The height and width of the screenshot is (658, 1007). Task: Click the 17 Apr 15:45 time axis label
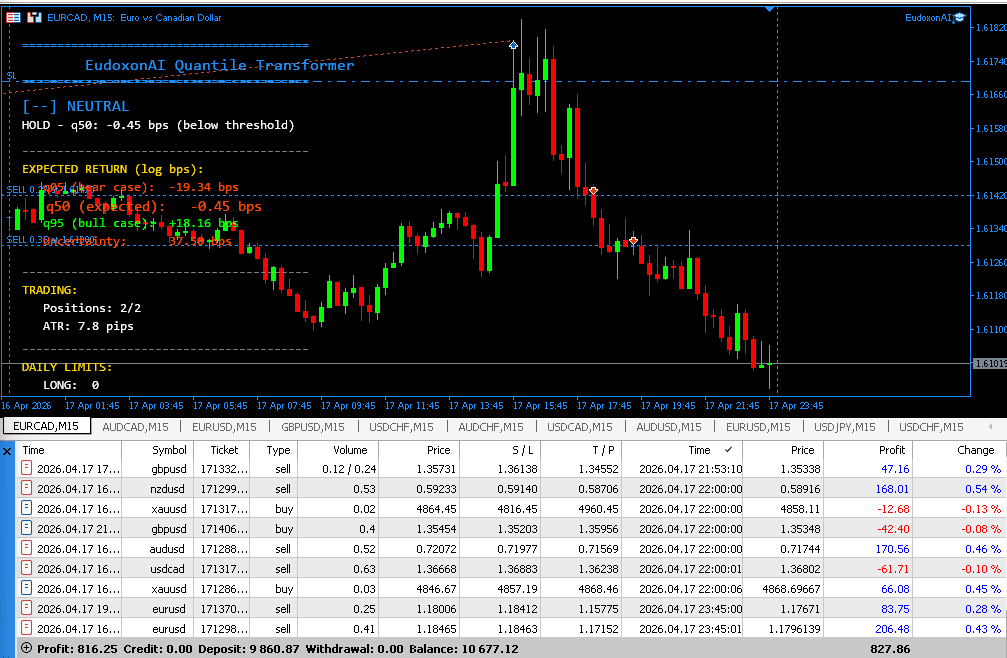(540, 406)
